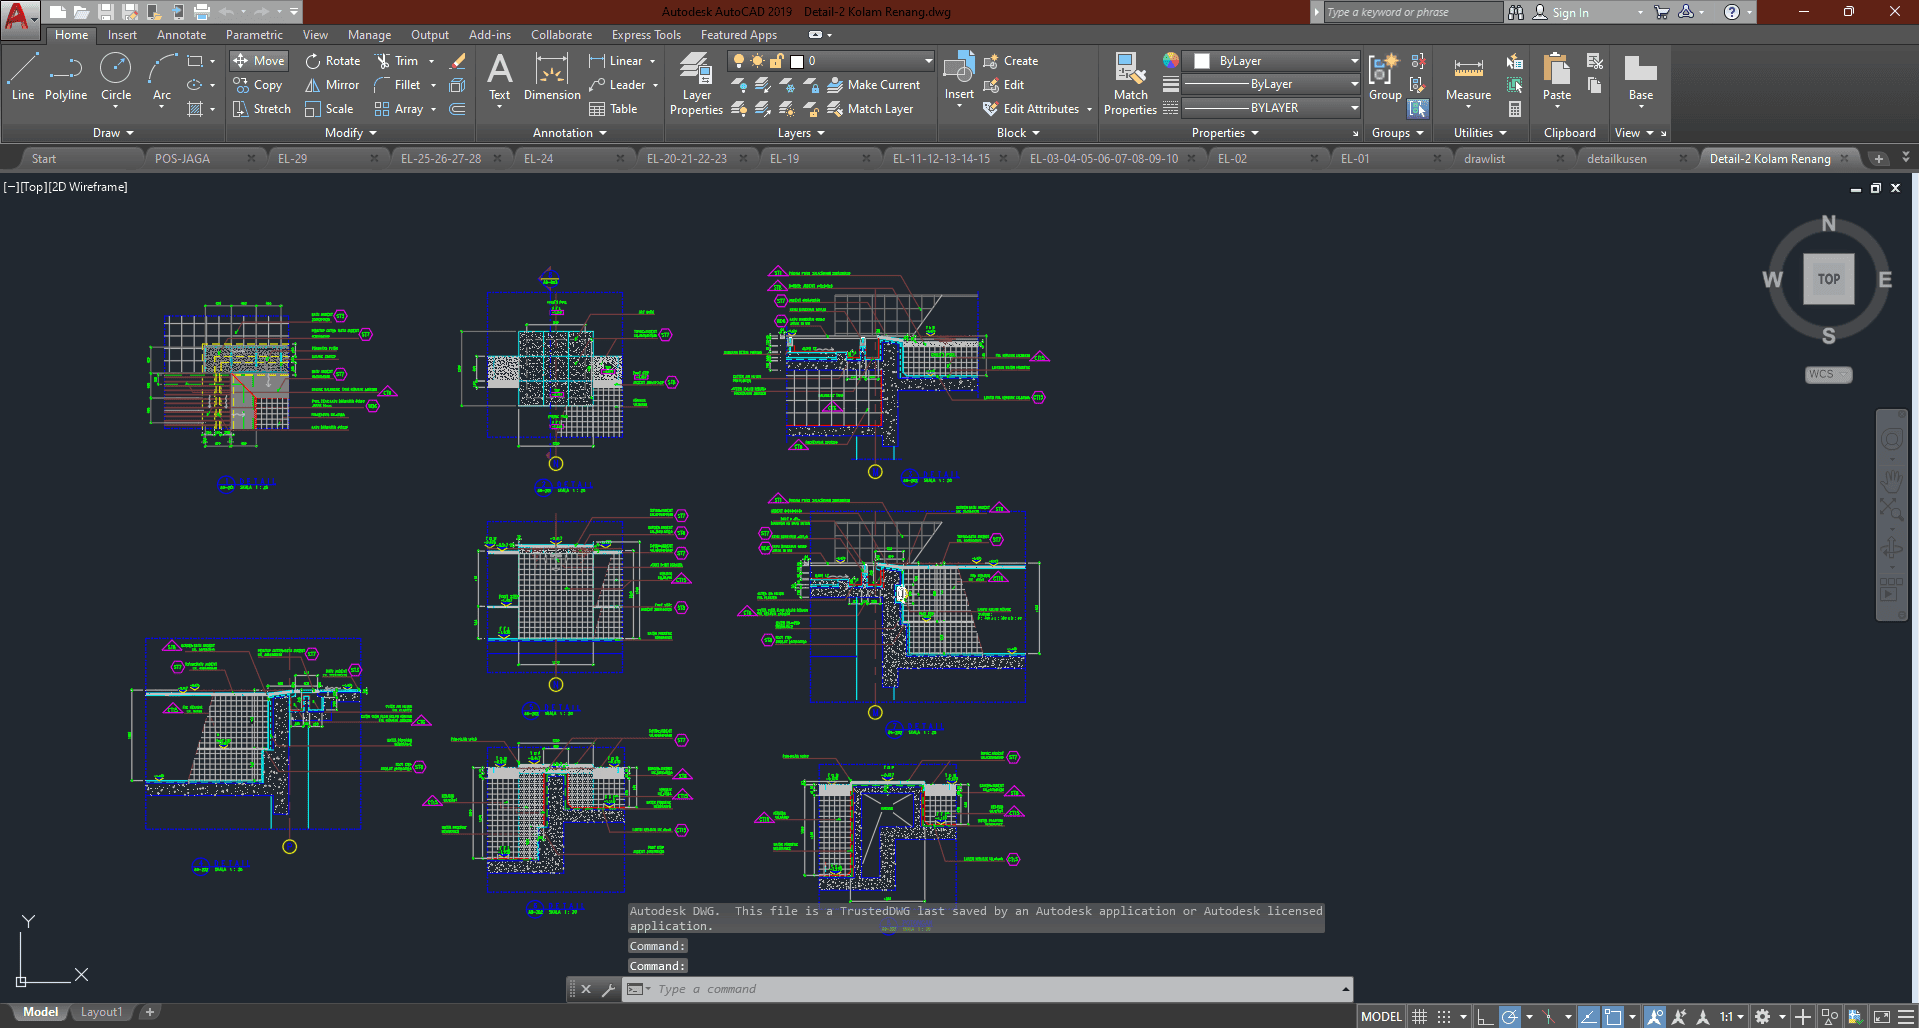1919x1028 pixels.
Task: Click Make Current layer button
Action: click(x=874, y=85)
